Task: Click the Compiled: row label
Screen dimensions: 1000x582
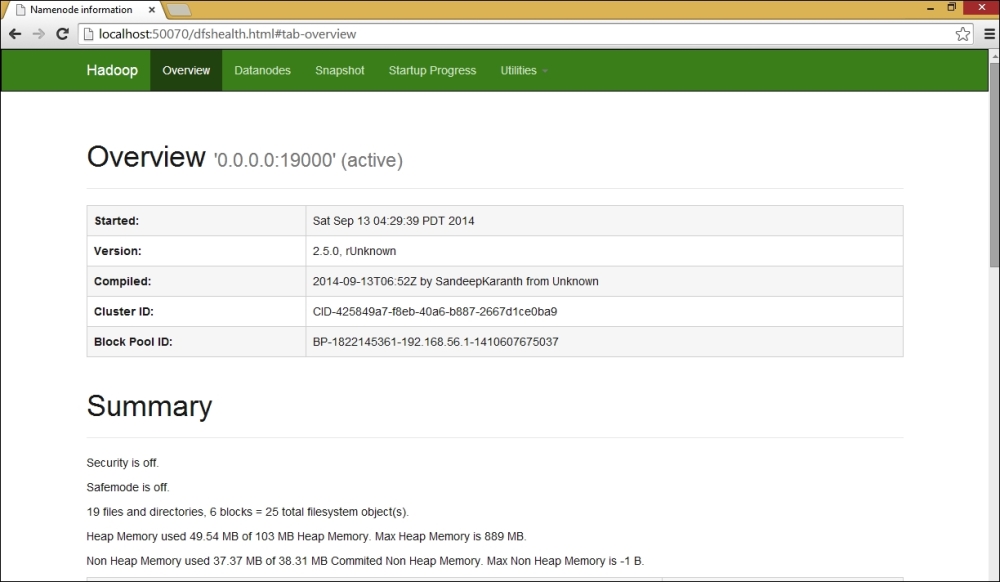Action: tap(122, 281)
